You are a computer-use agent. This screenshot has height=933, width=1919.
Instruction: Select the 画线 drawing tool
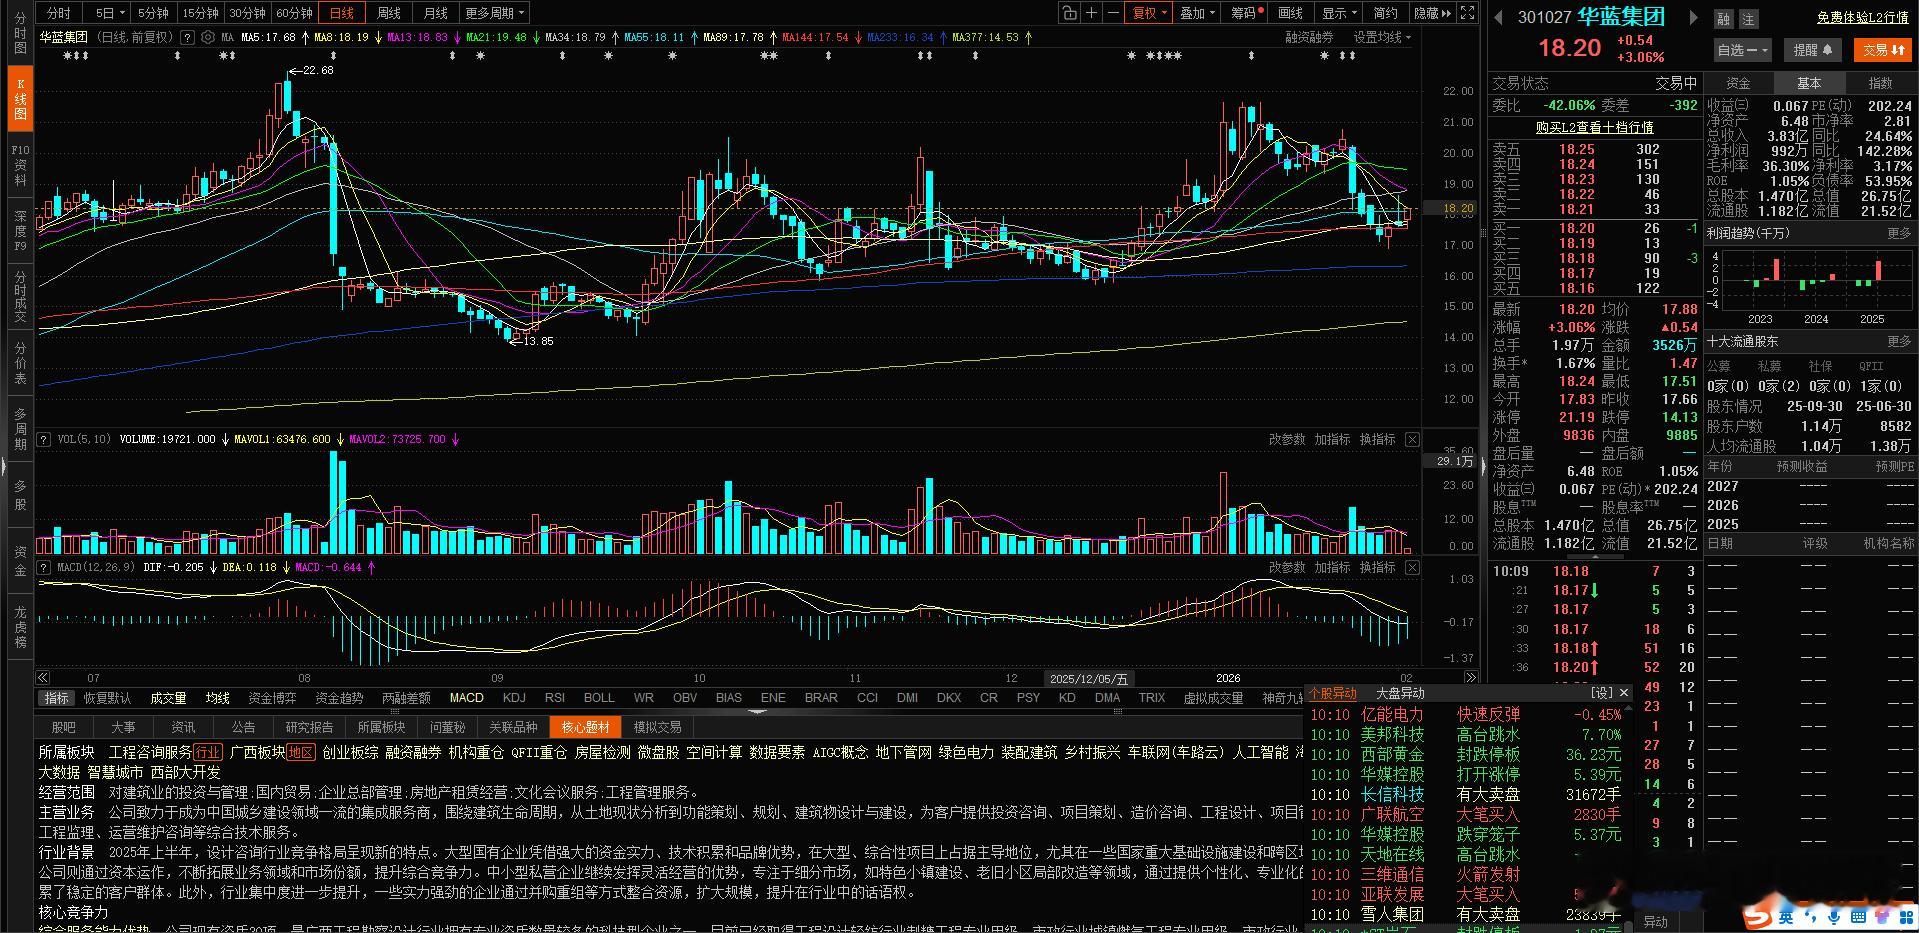pos(1290,12)
